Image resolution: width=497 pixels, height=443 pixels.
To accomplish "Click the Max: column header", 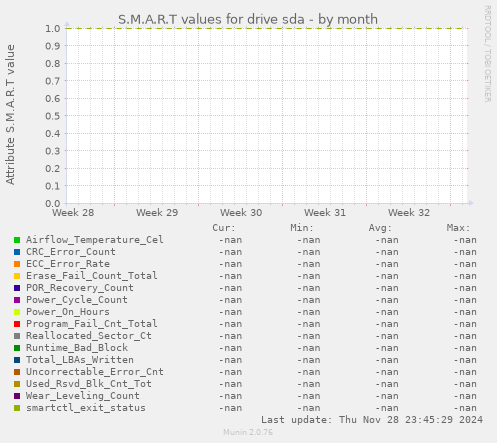I will pos(458,228).
